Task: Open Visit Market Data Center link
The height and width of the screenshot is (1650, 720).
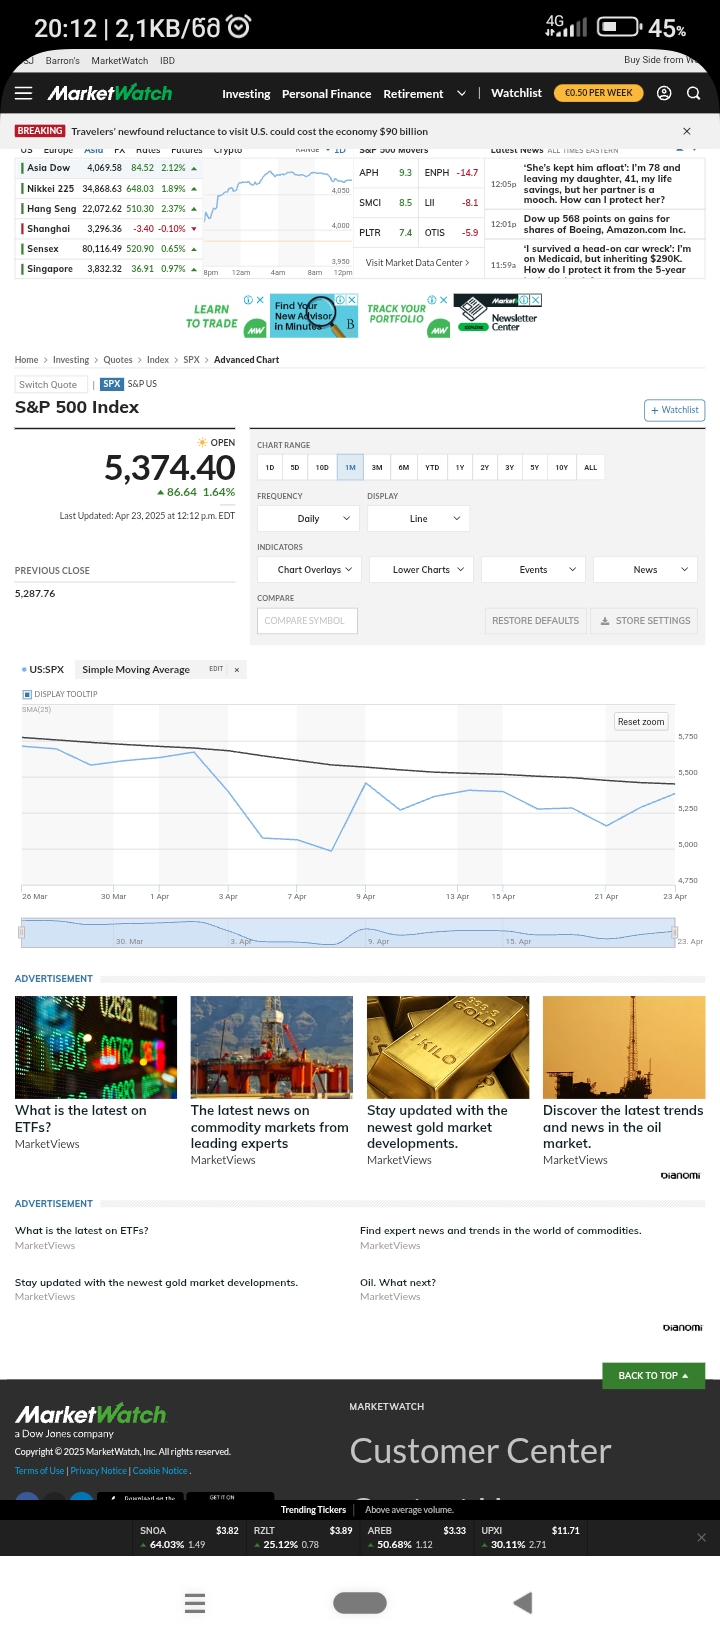Action: pyautogui.click(x=417, y=263)
